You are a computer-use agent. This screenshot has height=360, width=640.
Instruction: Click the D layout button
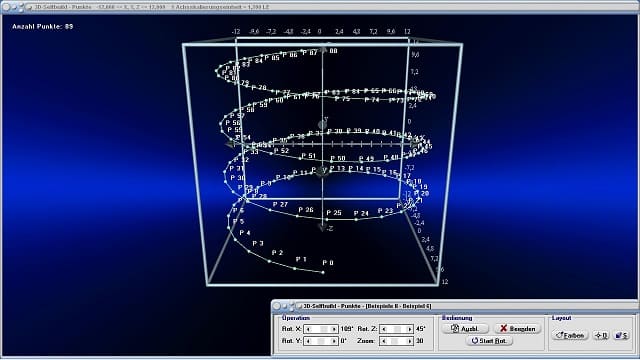point(601,335)
